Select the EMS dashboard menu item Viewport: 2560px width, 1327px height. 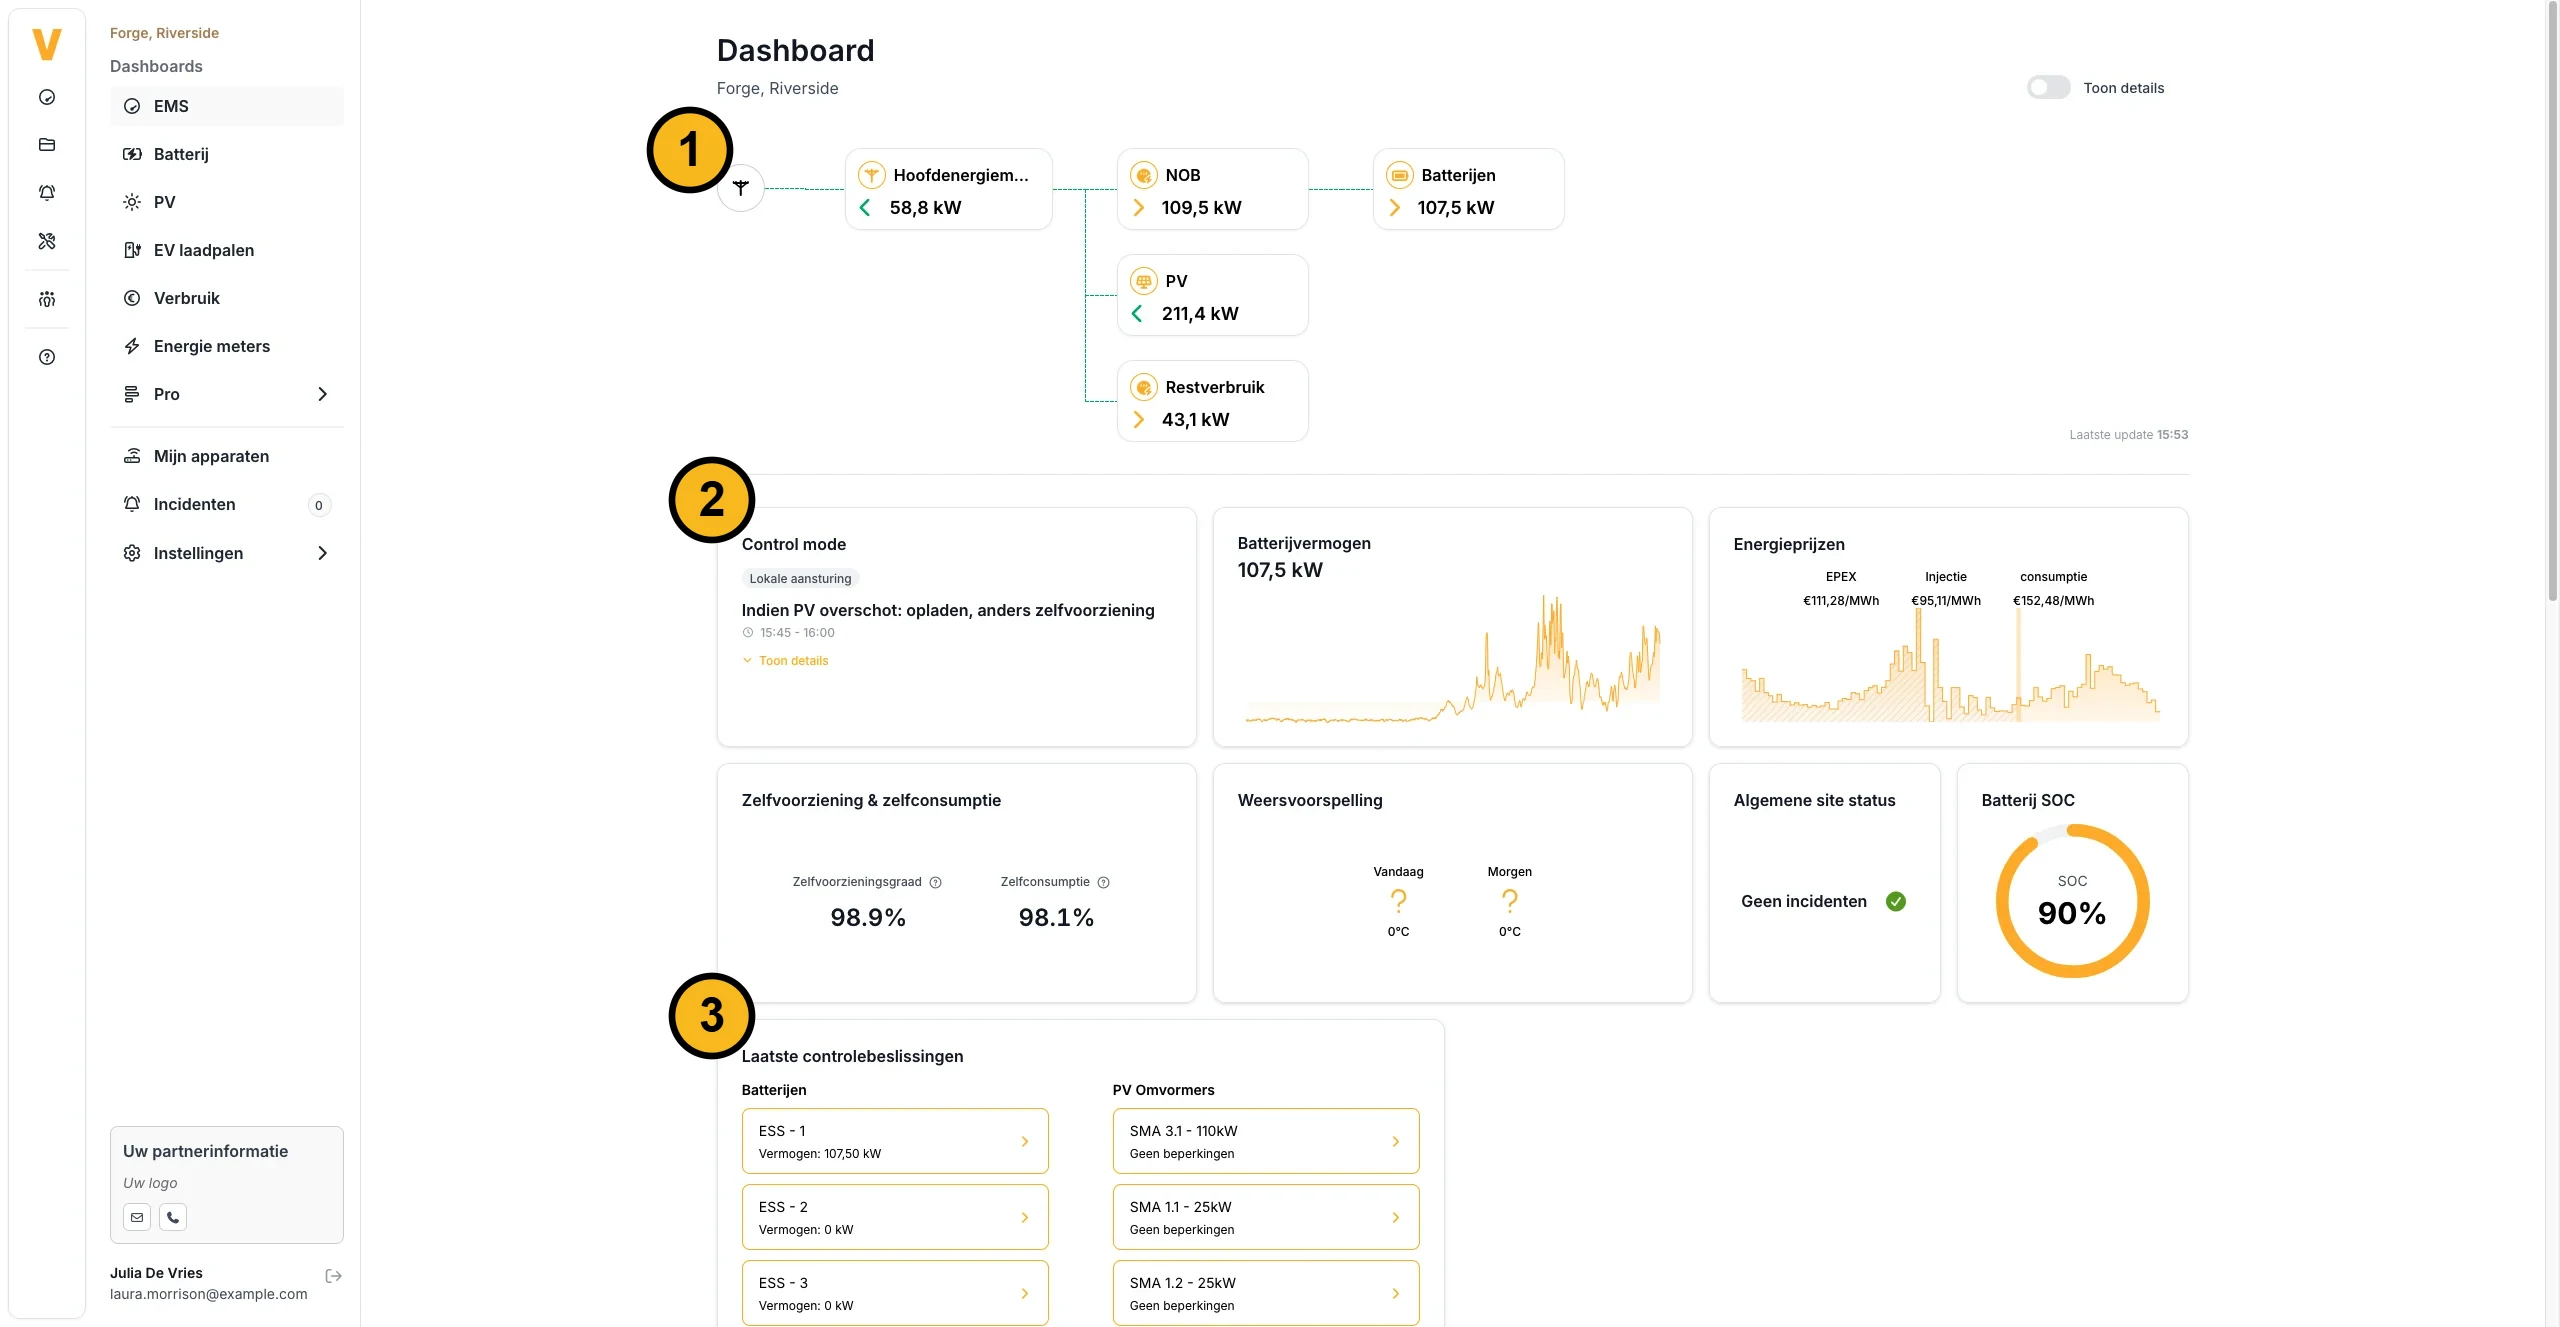point(227,106)
